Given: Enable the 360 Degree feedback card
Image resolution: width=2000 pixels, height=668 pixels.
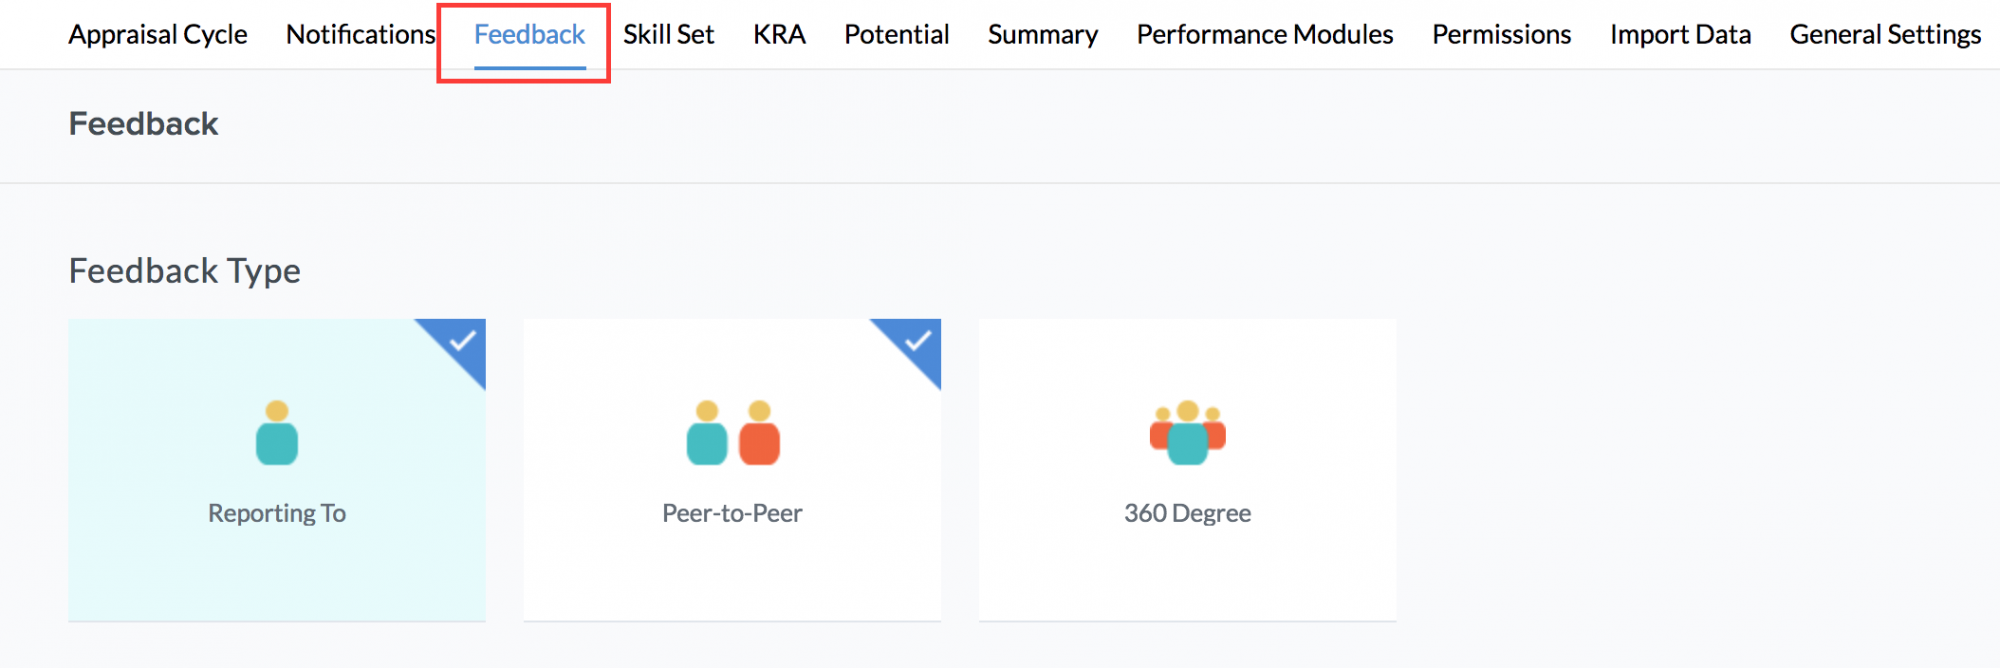Looking at the screenshot, I should tap(1187, 470).
